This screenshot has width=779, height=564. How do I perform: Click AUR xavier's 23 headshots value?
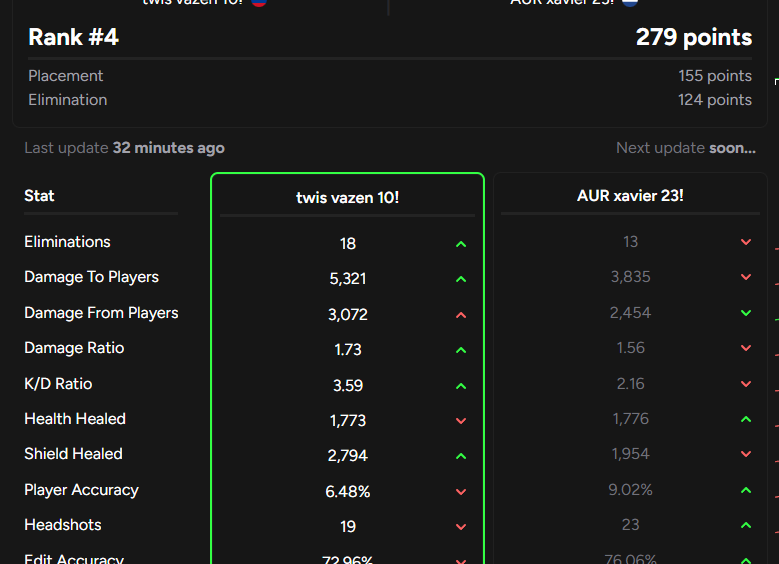coord(630,525)
